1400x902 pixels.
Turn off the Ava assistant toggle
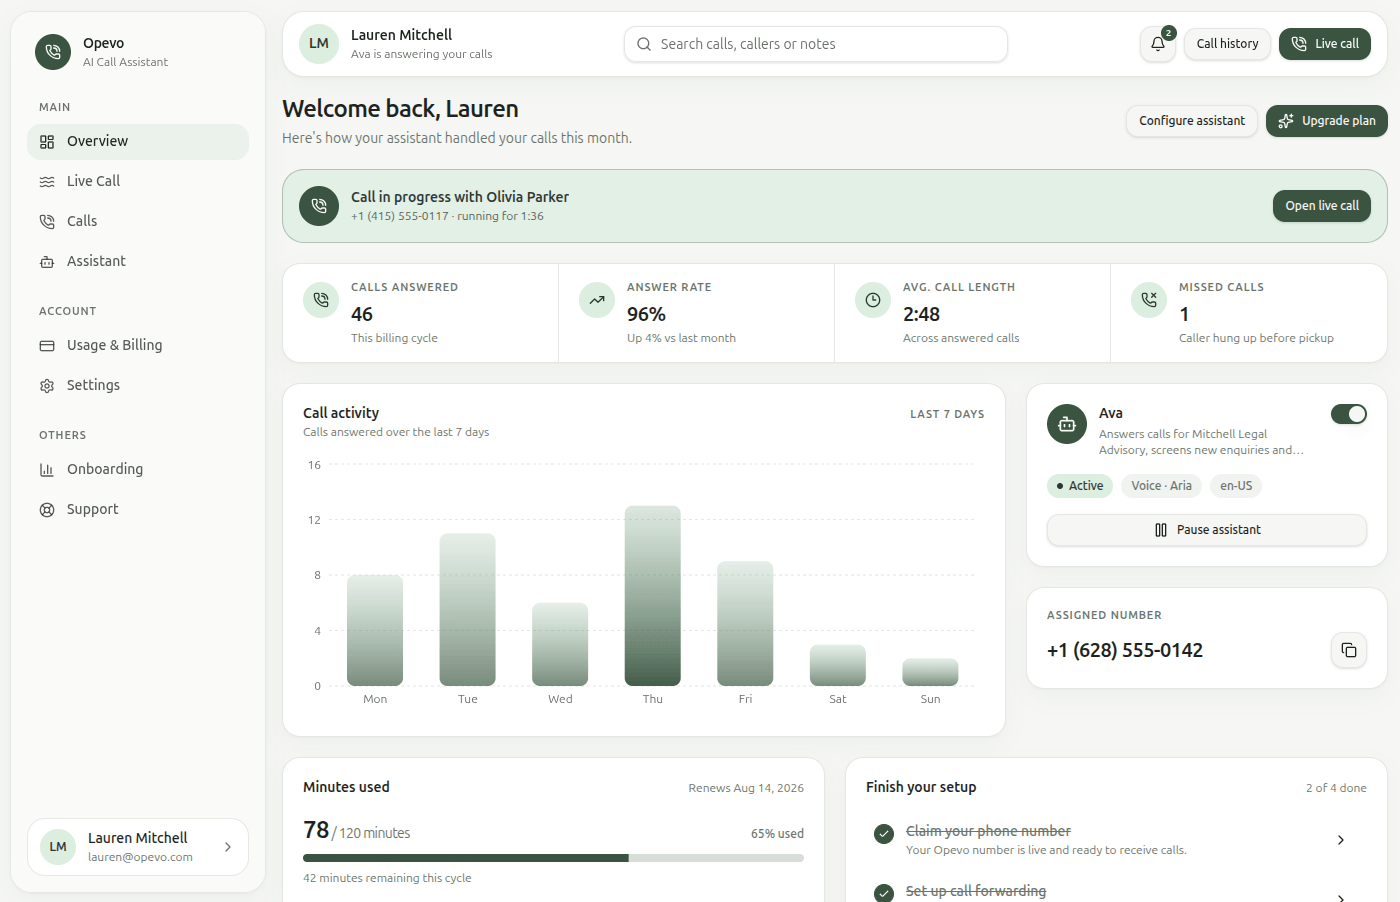[x=1349, y=414]
